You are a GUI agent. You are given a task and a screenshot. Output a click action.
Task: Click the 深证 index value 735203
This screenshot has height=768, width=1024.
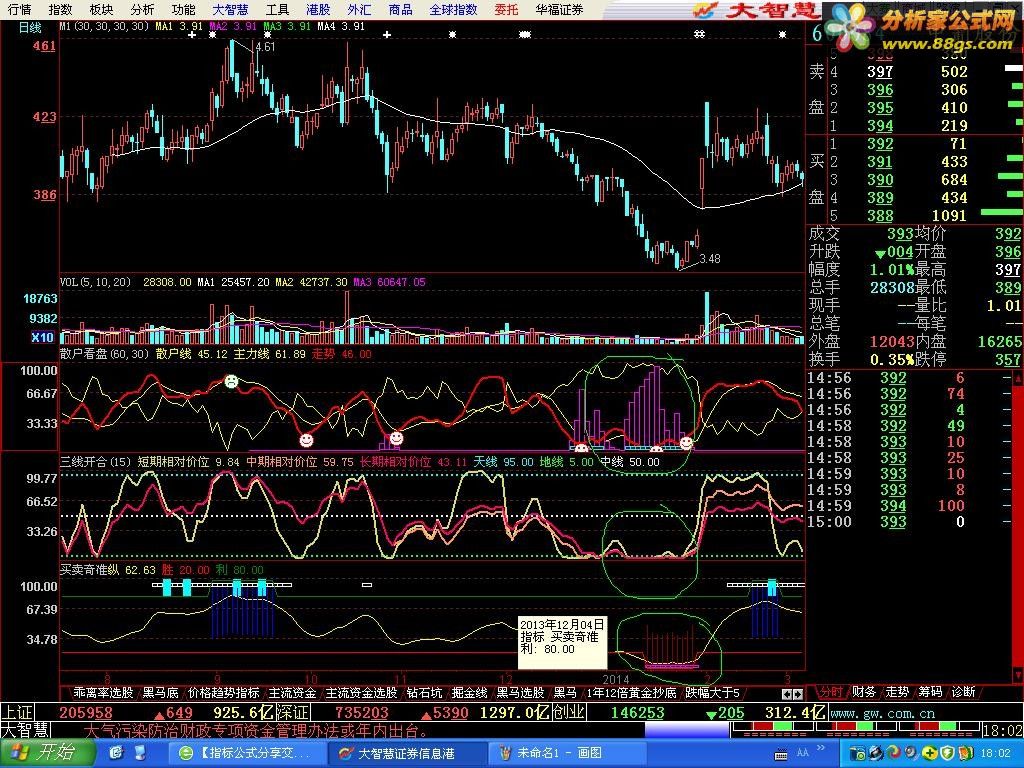(x=361, y=712)
